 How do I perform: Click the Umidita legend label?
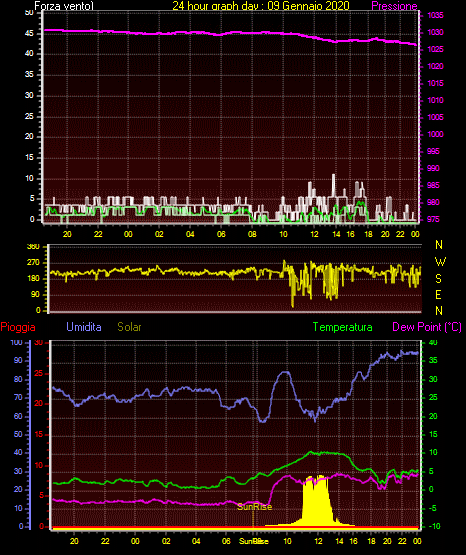click(x=84, y=327)
